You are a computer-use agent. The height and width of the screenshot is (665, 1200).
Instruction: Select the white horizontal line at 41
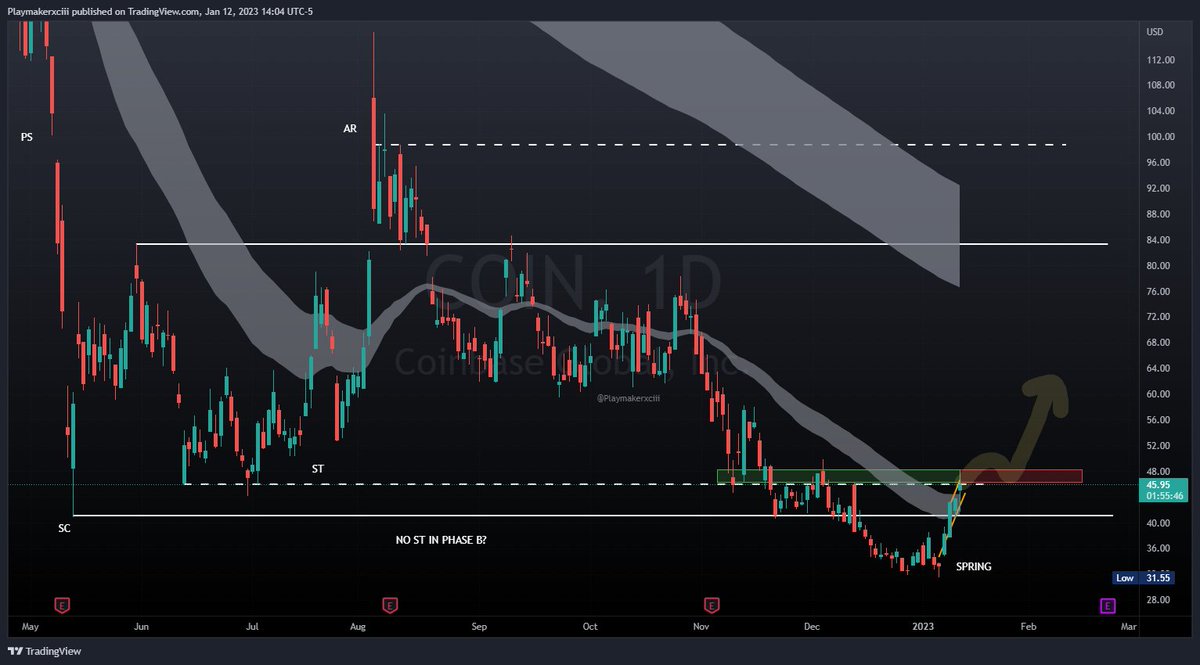pyautogui.click(x=593, y=516)
